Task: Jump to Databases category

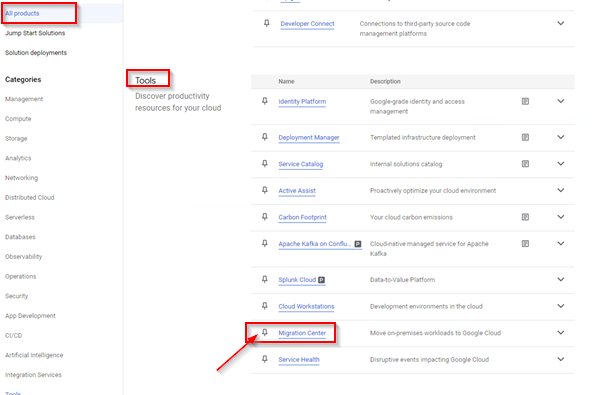Action: (20, 237)
